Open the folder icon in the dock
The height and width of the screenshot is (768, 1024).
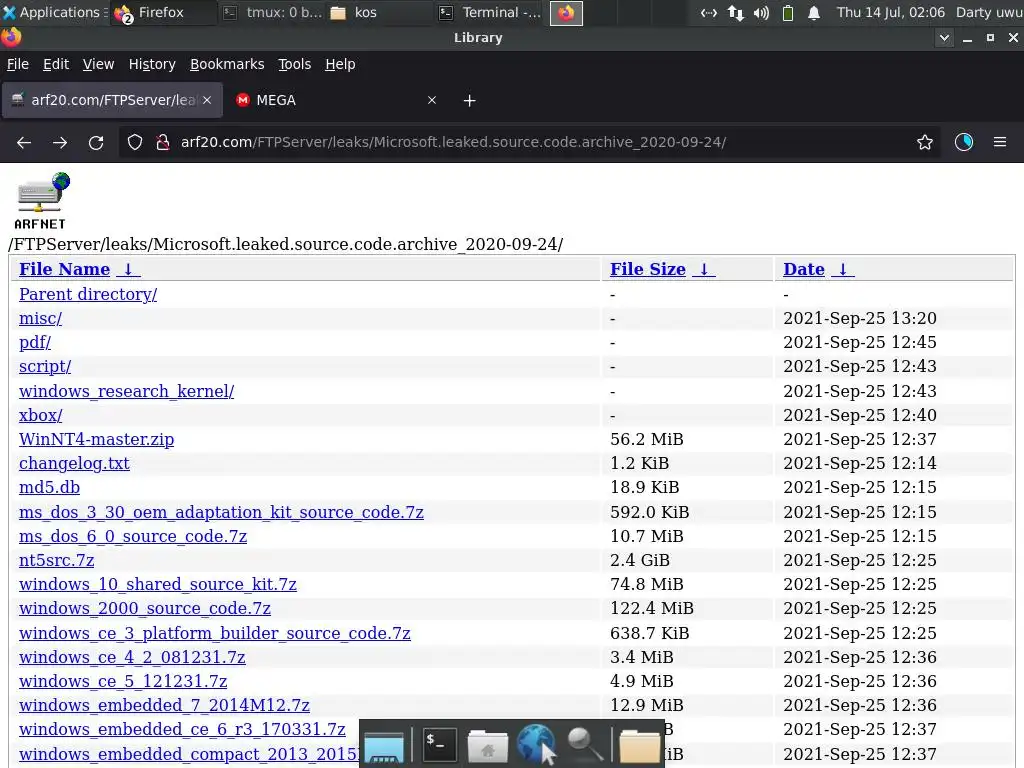[x=639, y=745]
